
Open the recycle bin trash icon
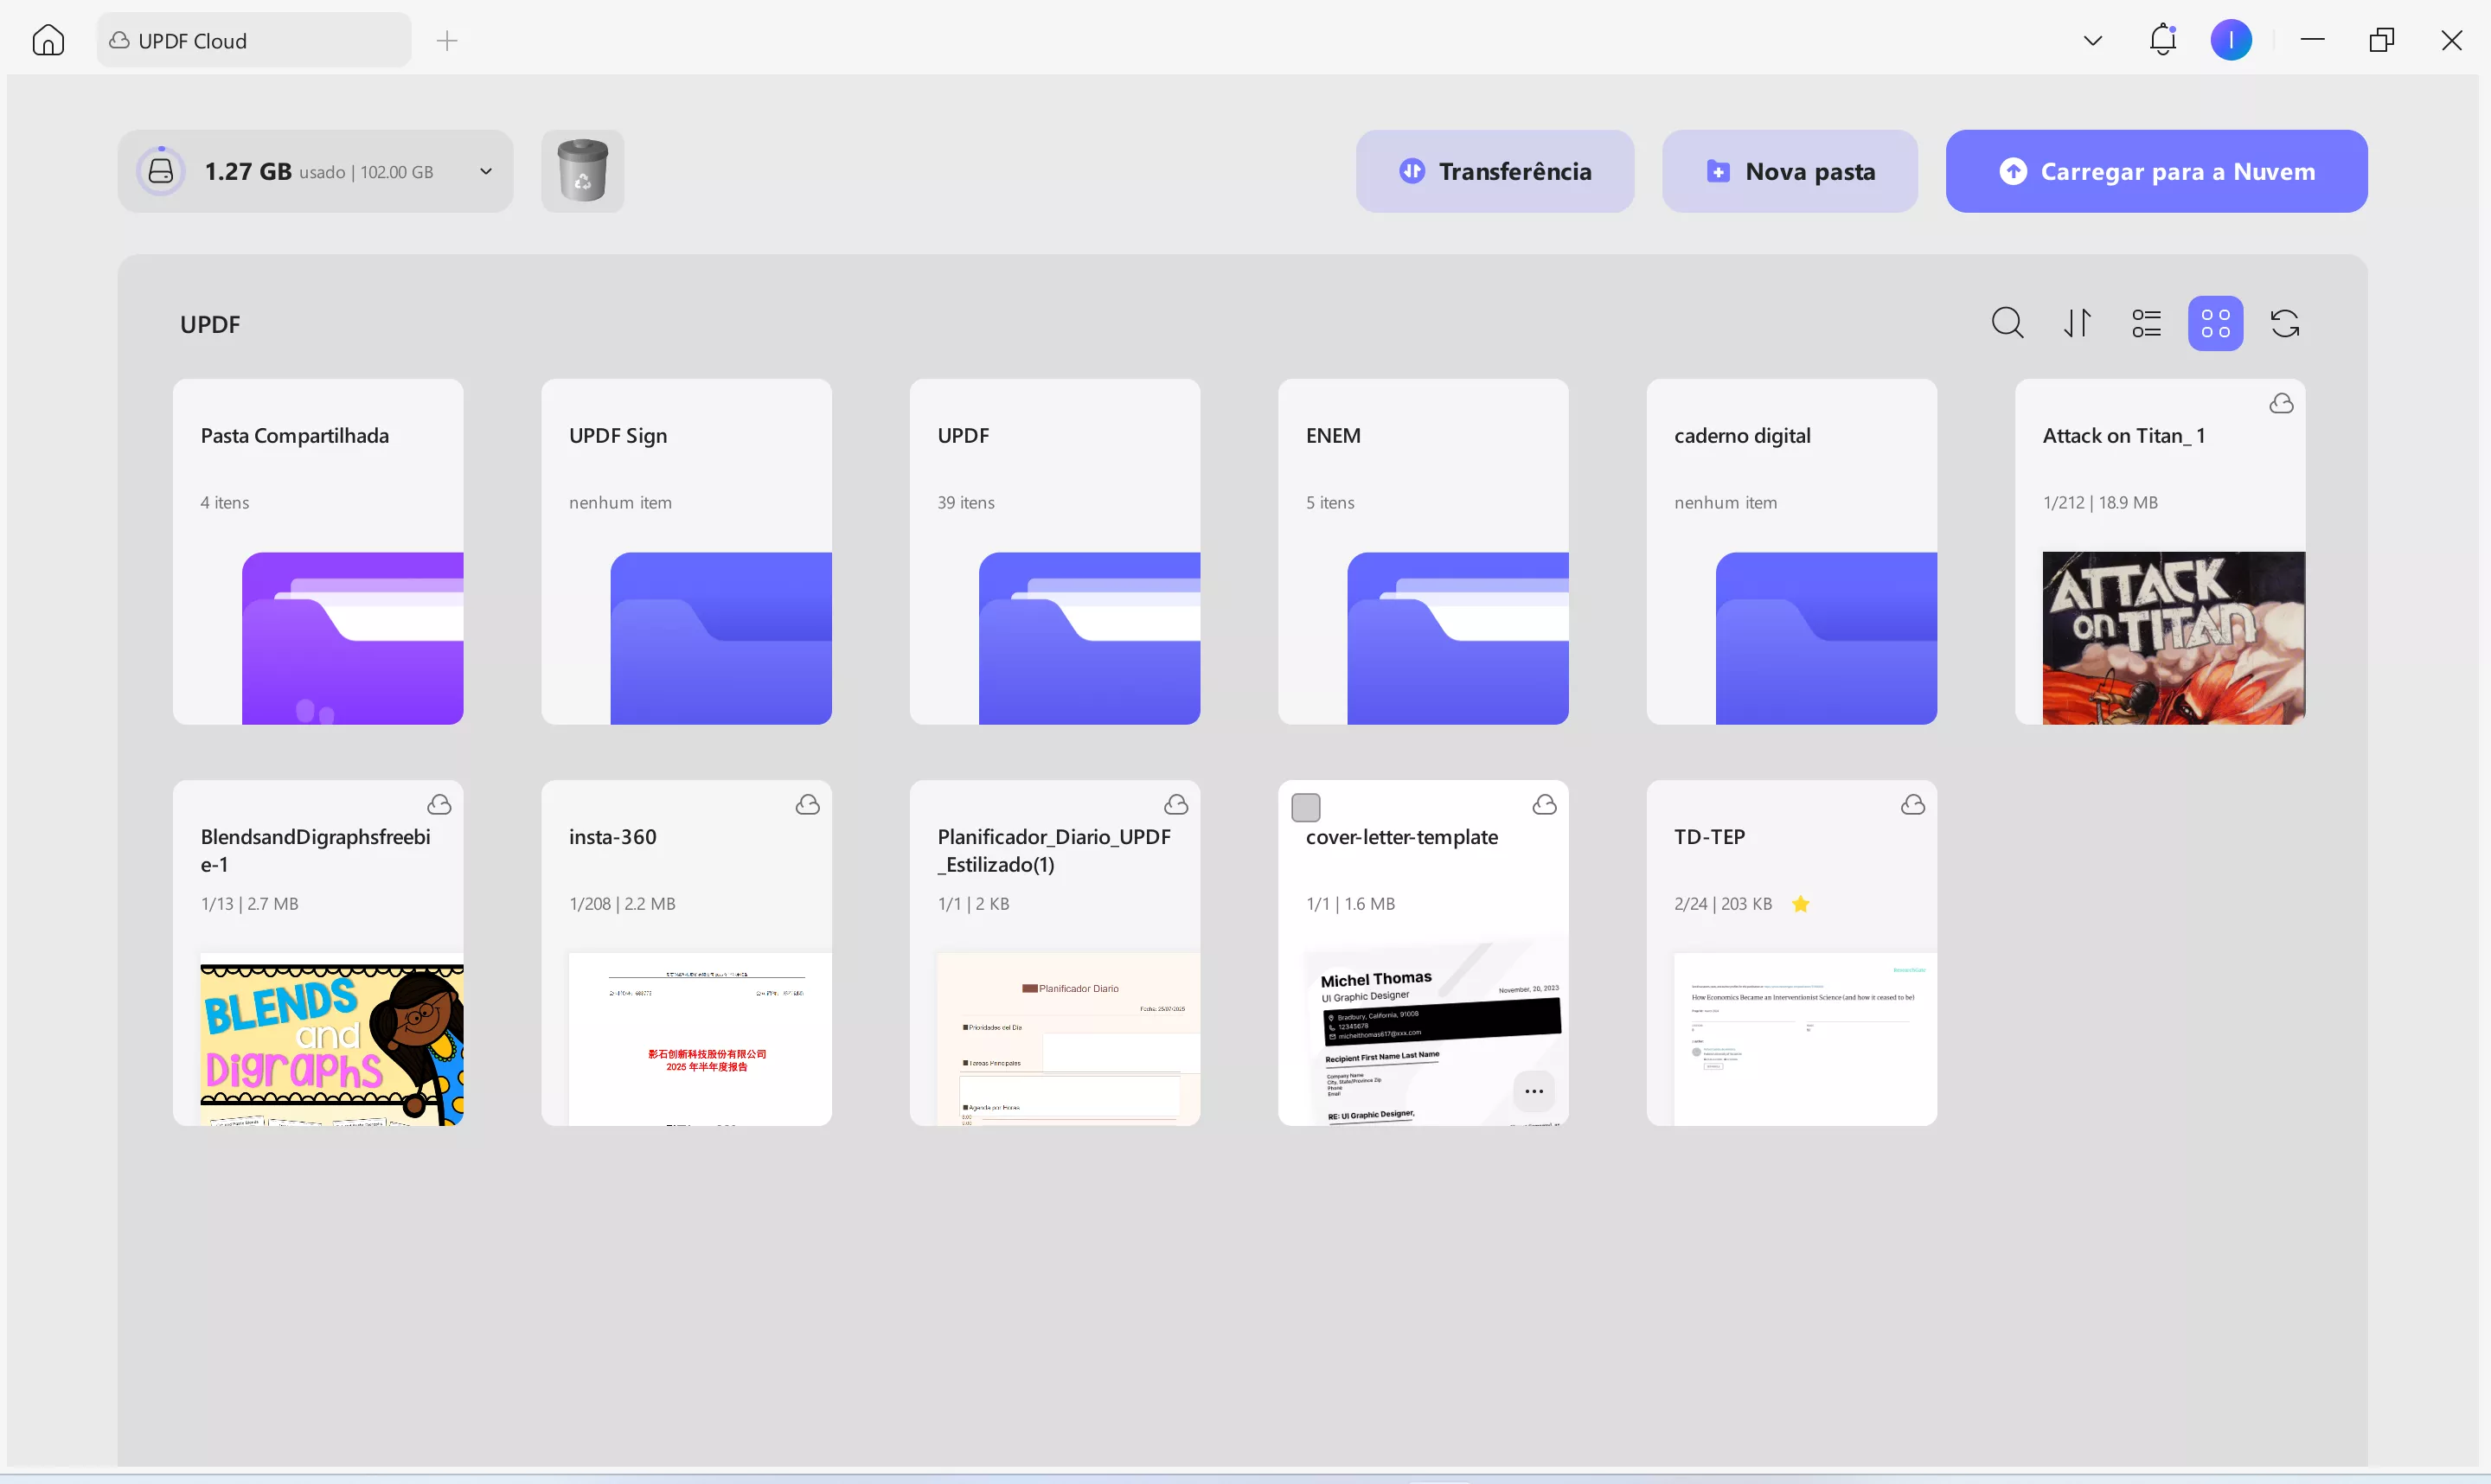(582, 171)
